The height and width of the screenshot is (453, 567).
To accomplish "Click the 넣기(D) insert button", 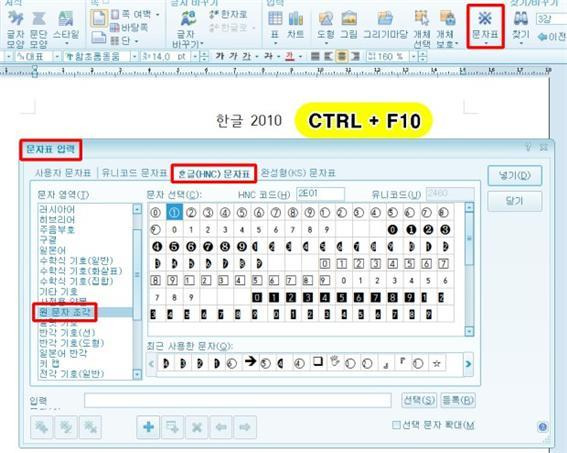I will [515, 176].
